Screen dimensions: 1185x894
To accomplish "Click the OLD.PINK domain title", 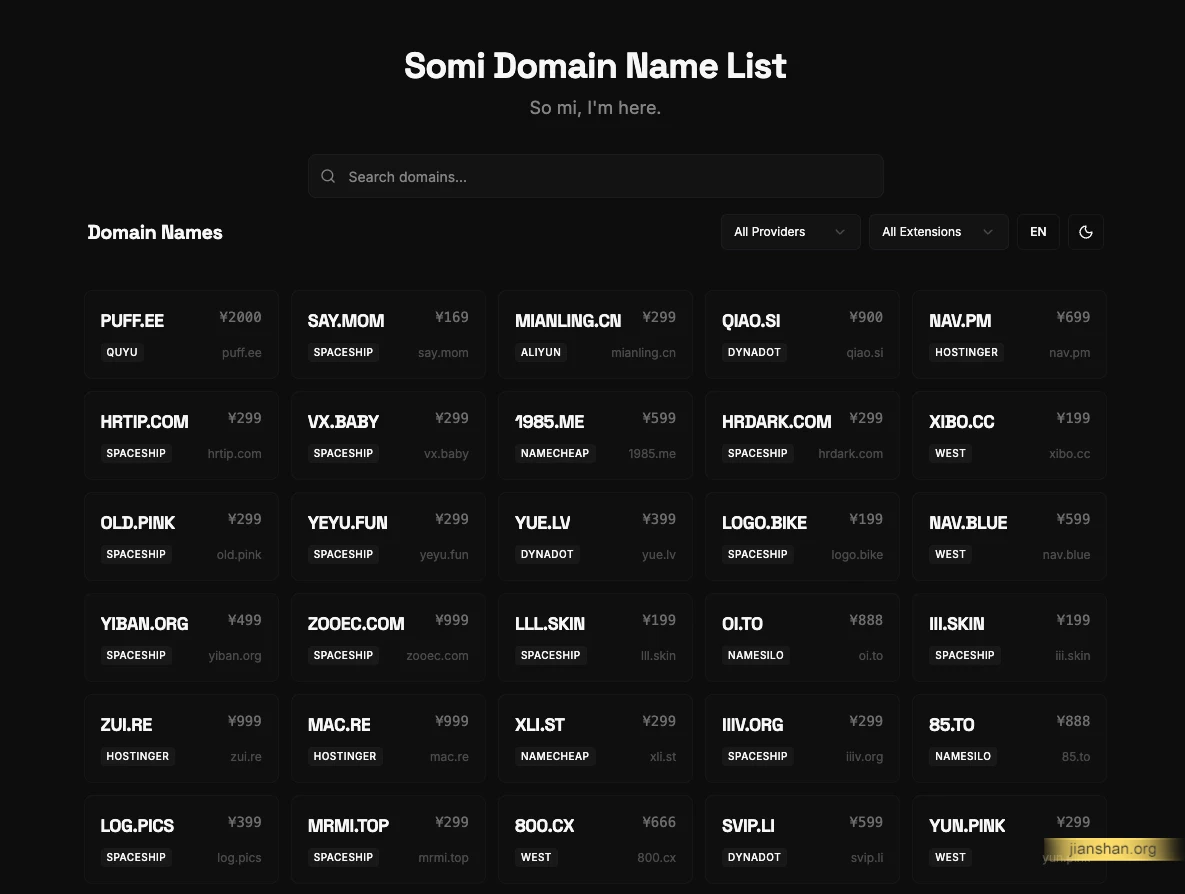I will click(138, 523).
